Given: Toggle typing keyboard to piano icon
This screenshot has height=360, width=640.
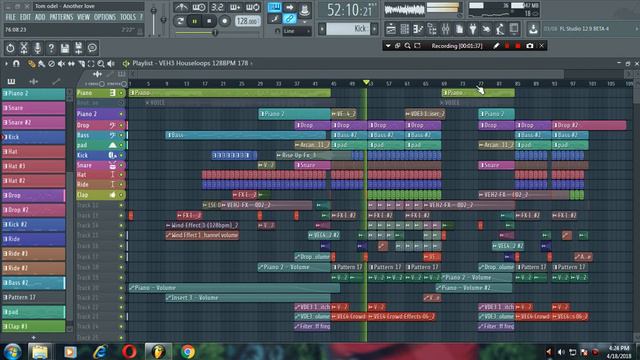Looking at the screenshot, I should pos(274,7).
